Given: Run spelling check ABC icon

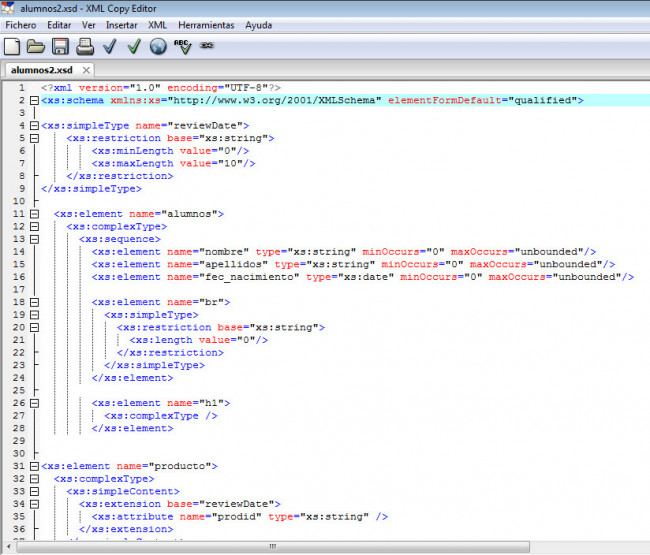Looking at the screenshot, I should [182, 46].
